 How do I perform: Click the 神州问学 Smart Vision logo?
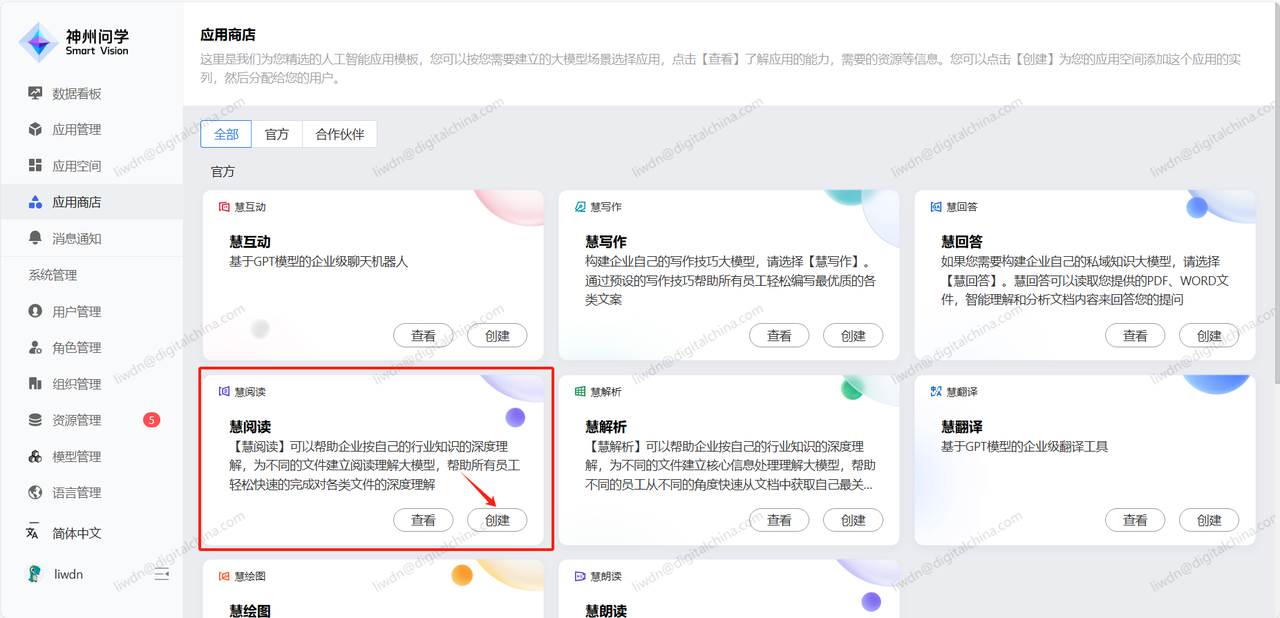[x=76, y=41]
